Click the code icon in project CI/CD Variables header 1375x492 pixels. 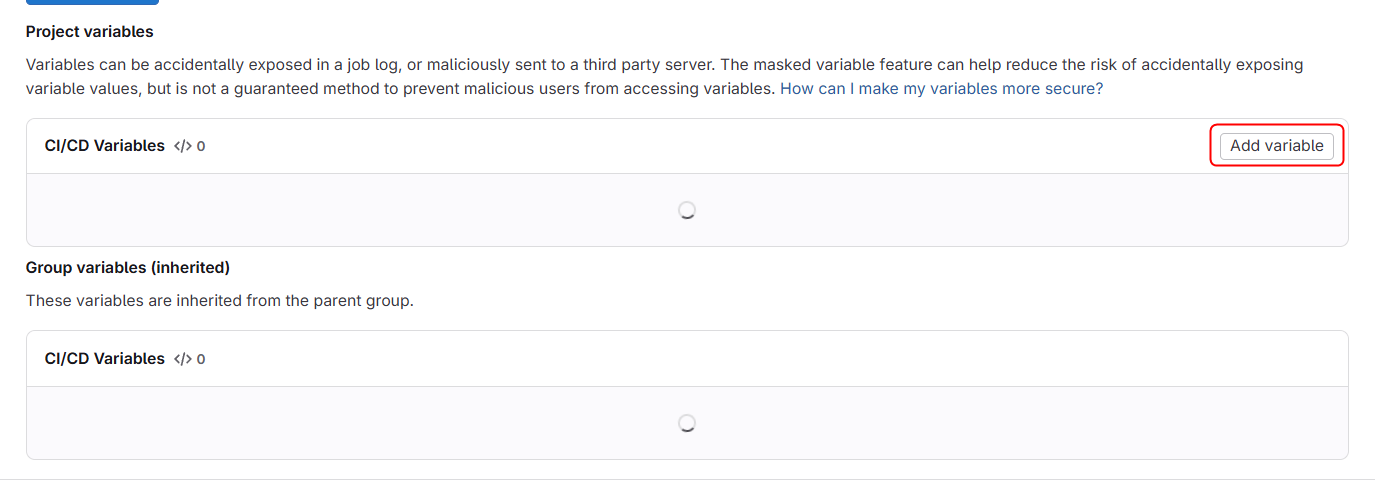coord(182,146)
